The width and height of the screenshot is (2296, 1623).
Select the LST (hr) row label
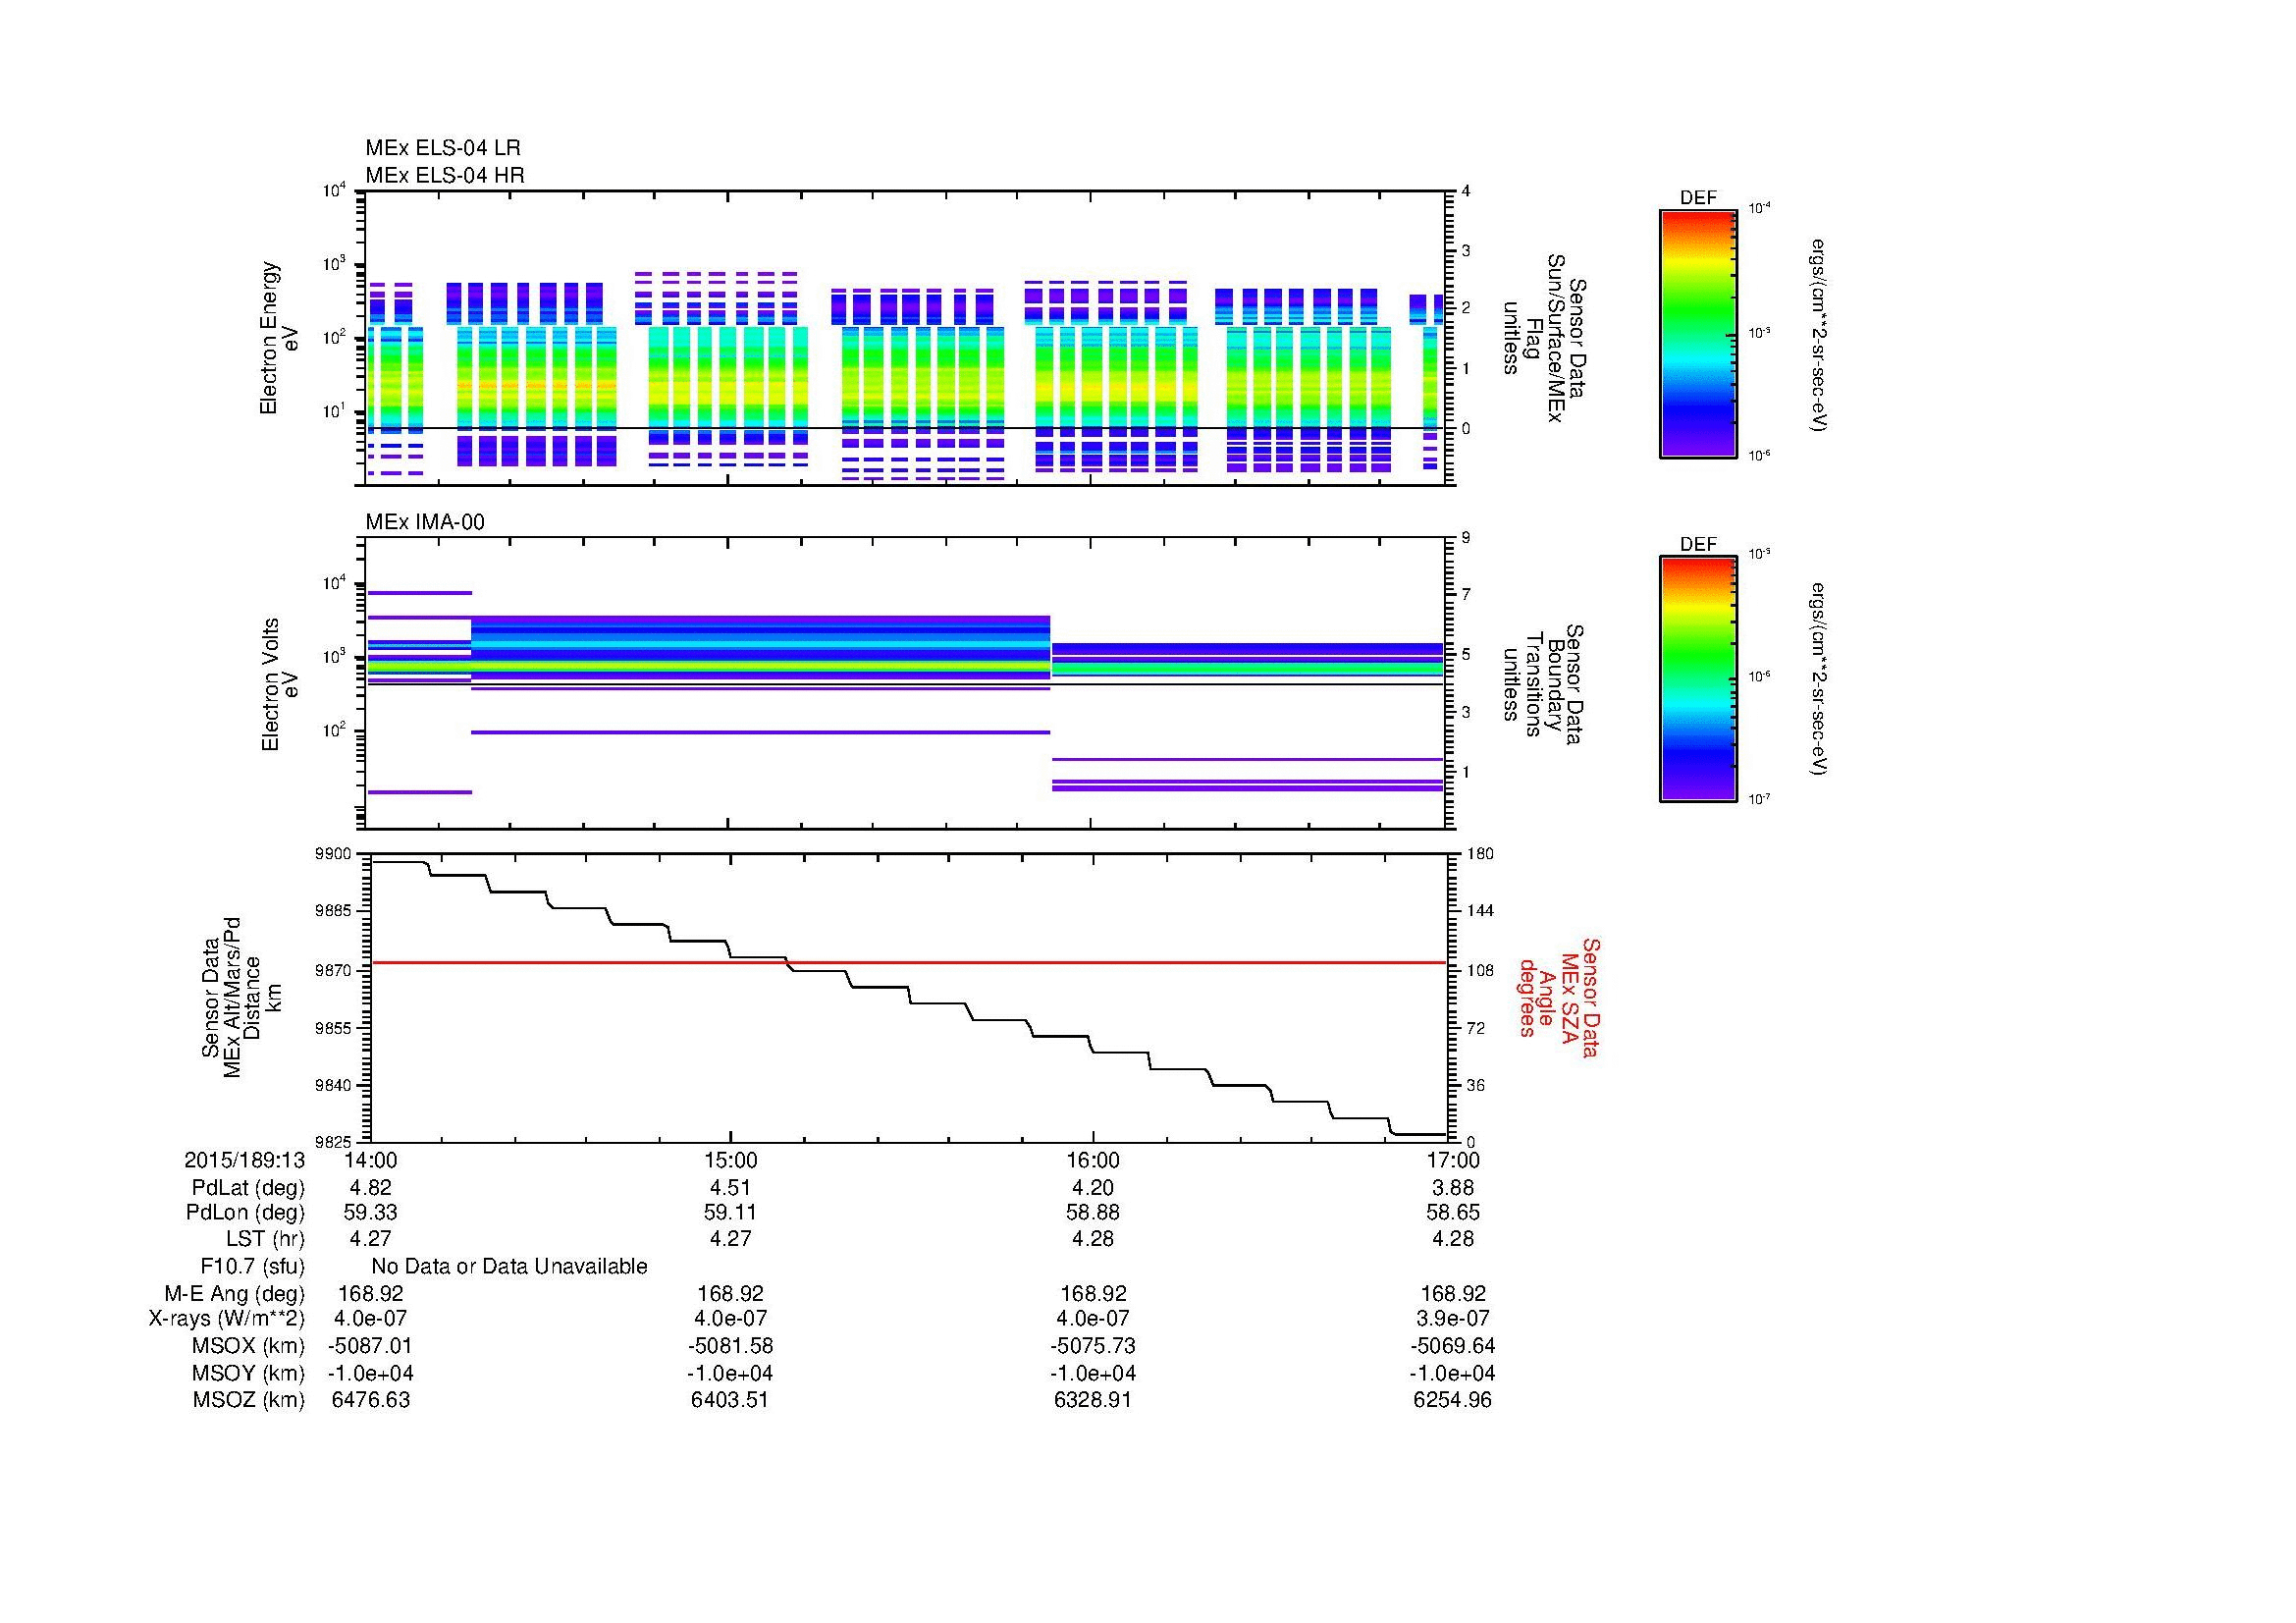coord(265,1239)
